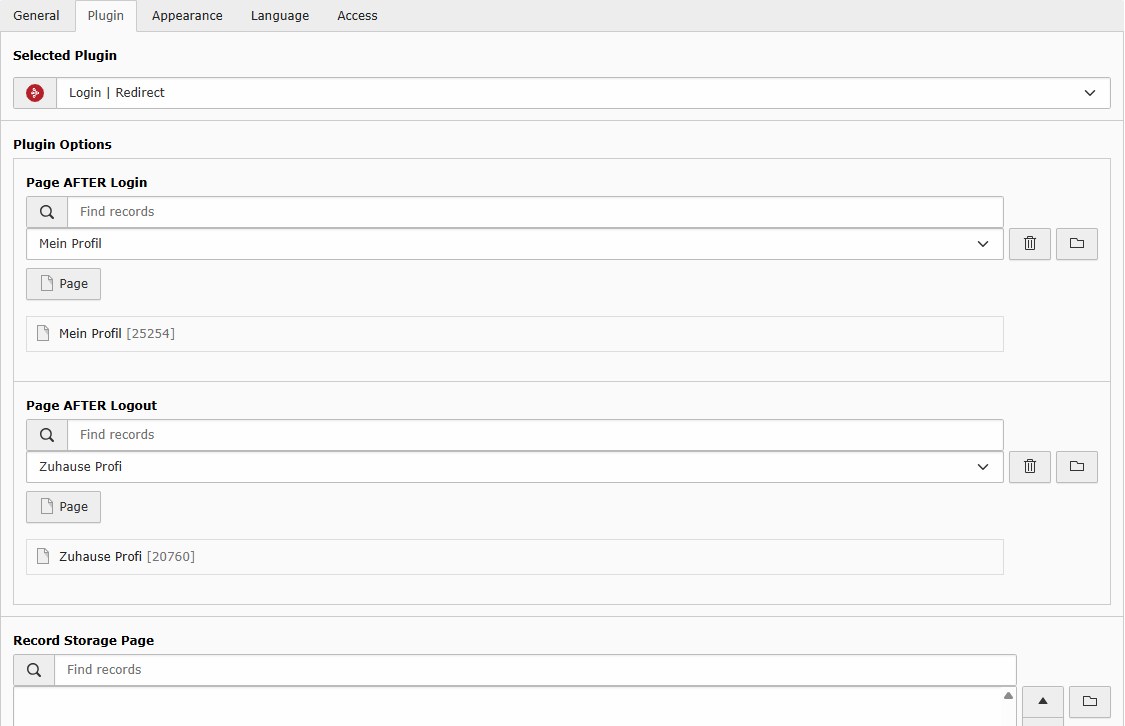
Task: Open folder browser for Page AFTER Logout
Action: (1076, 467)
